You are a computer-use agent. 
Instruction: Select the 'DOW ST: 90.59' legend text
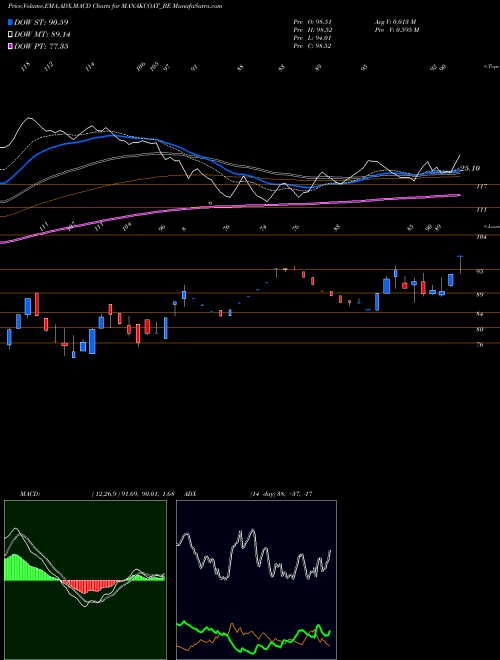click(x=41, y=22)
